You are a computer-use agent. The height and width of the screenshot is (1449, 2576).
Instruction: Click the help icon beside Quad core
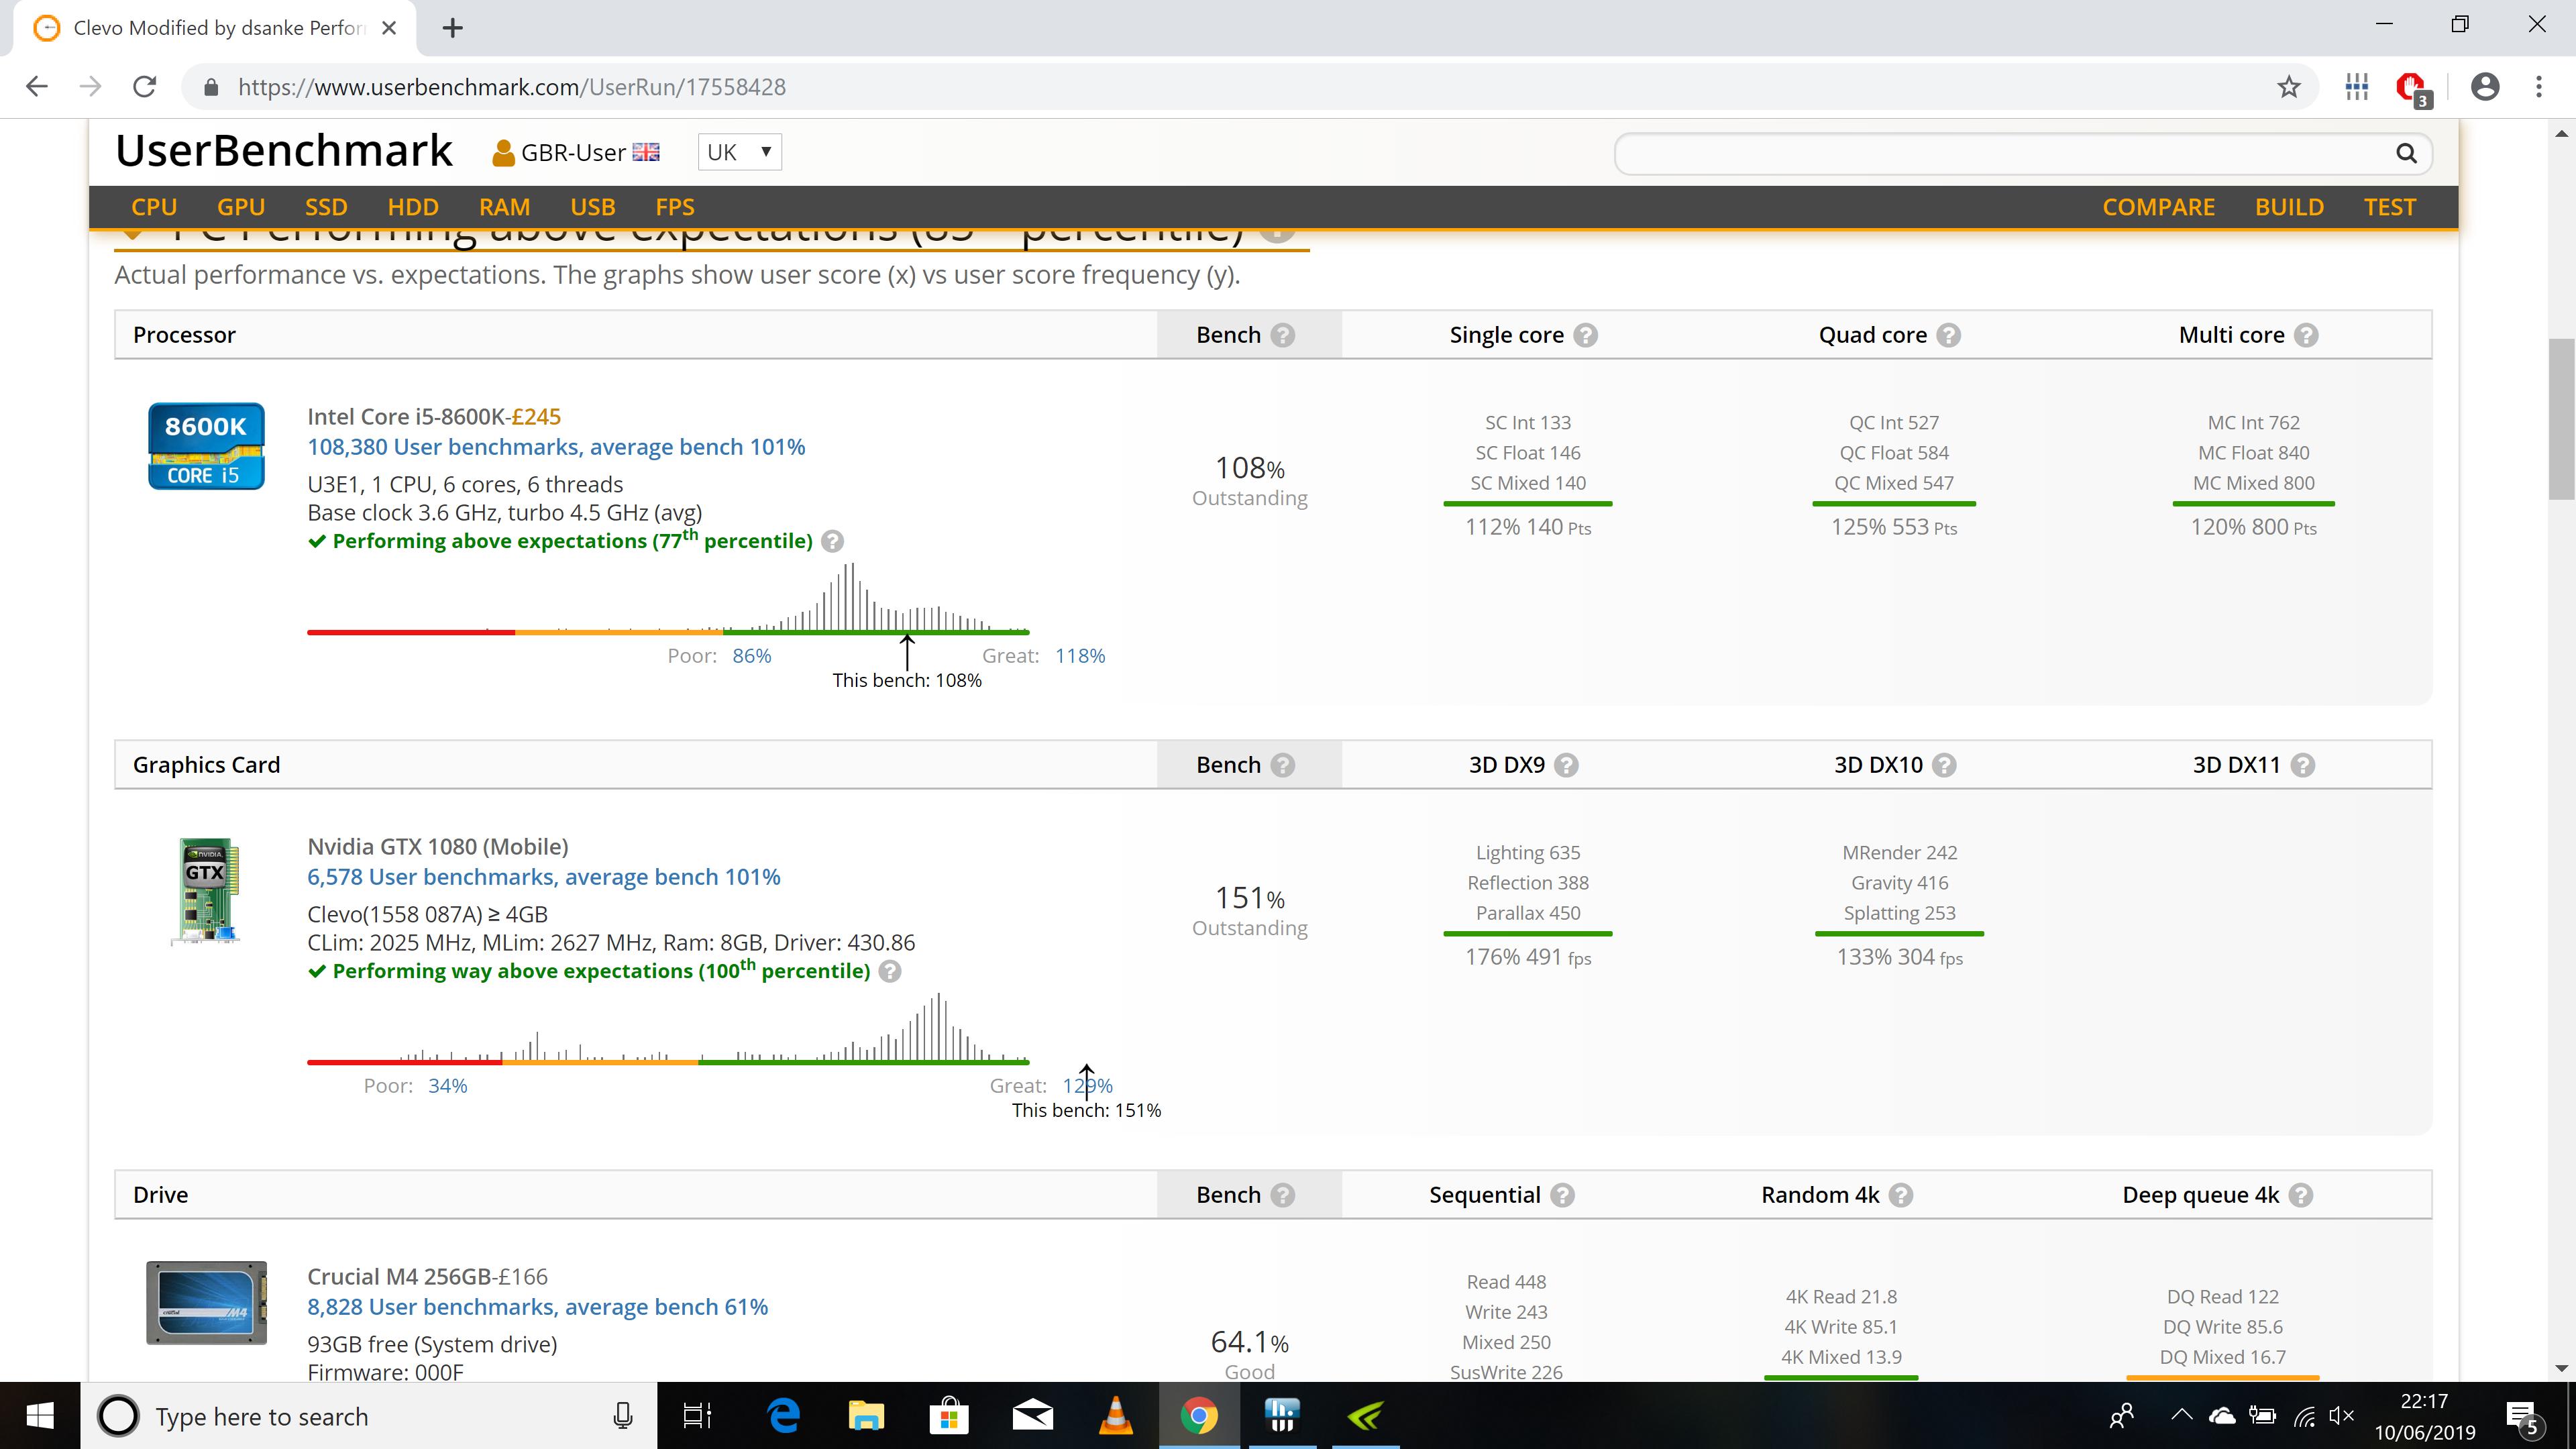(1948, 335)
